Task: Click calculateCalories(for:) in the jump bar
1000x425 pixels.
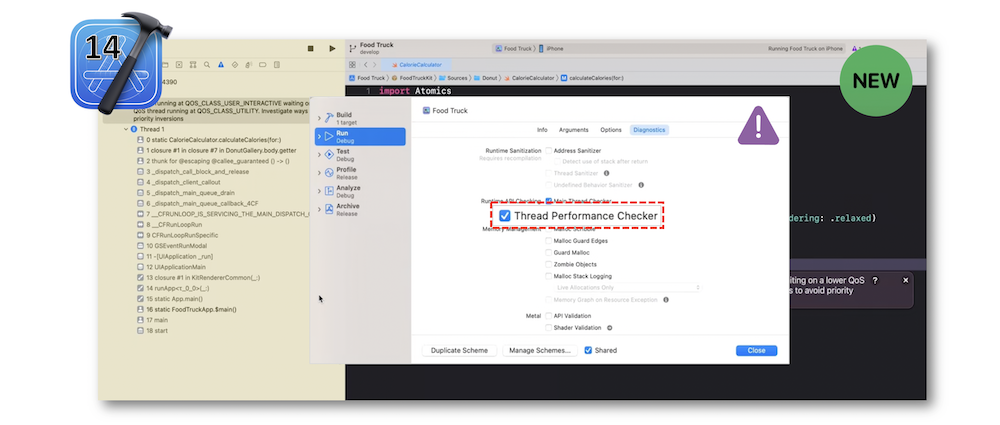Action: click(x=592, y=78)
